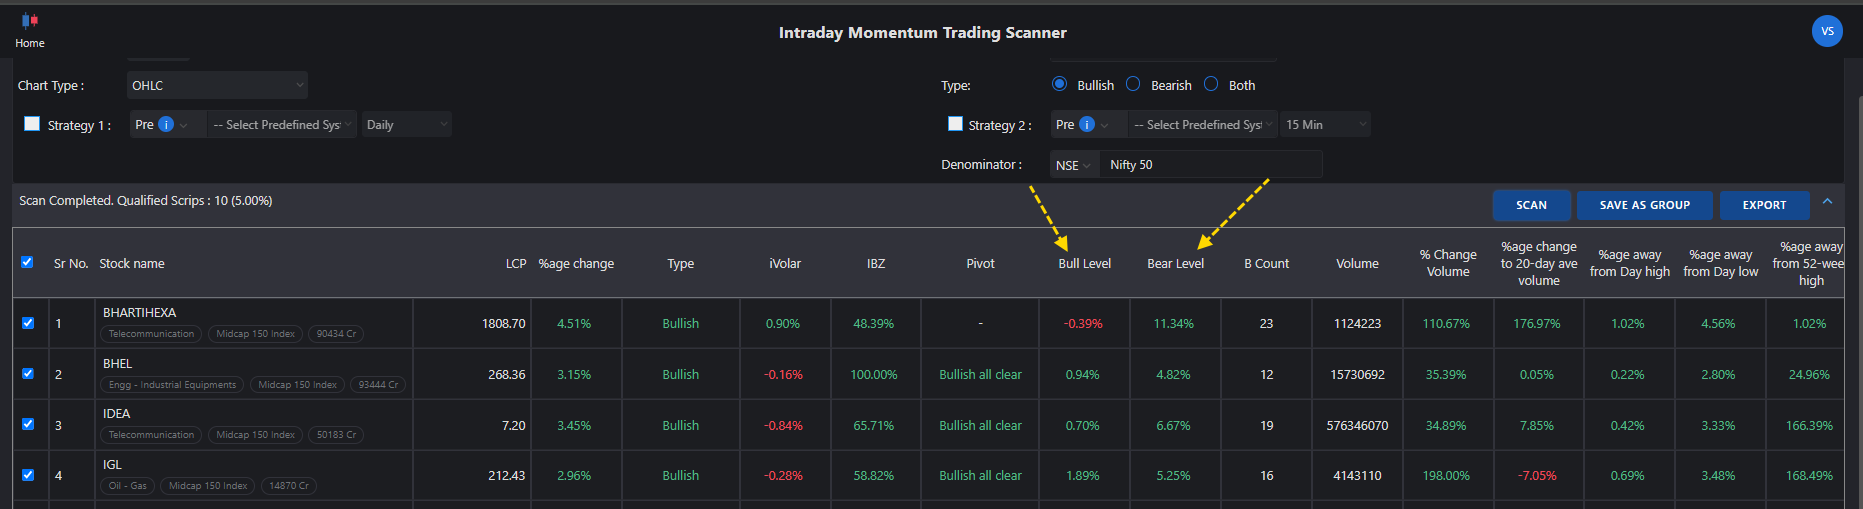Sort by Bear Level column header

(x=1176, y=264)
